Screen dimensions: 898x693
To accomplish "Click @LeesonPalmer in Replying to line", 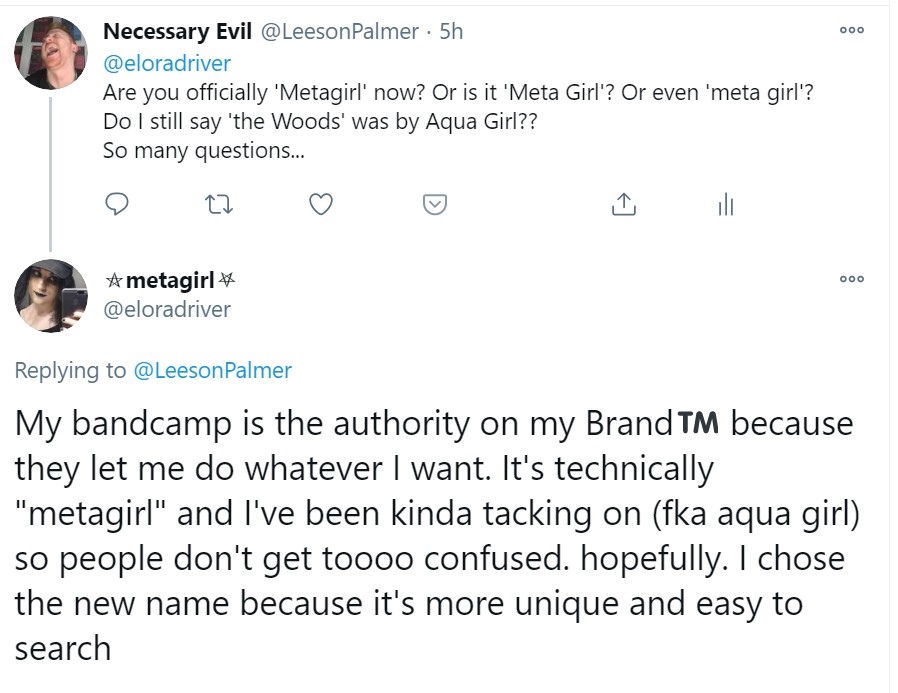I will click(x=212, y=370).
